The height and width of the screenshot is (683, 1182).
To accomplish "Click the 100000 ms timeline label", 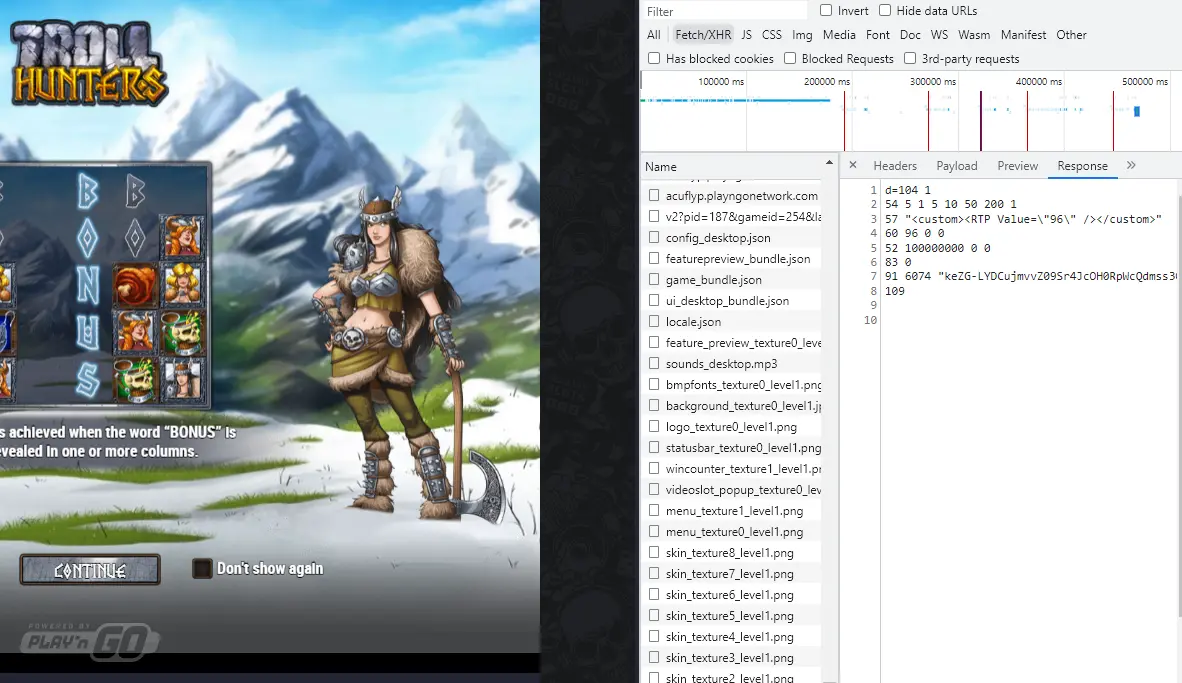I will point(721,81).
